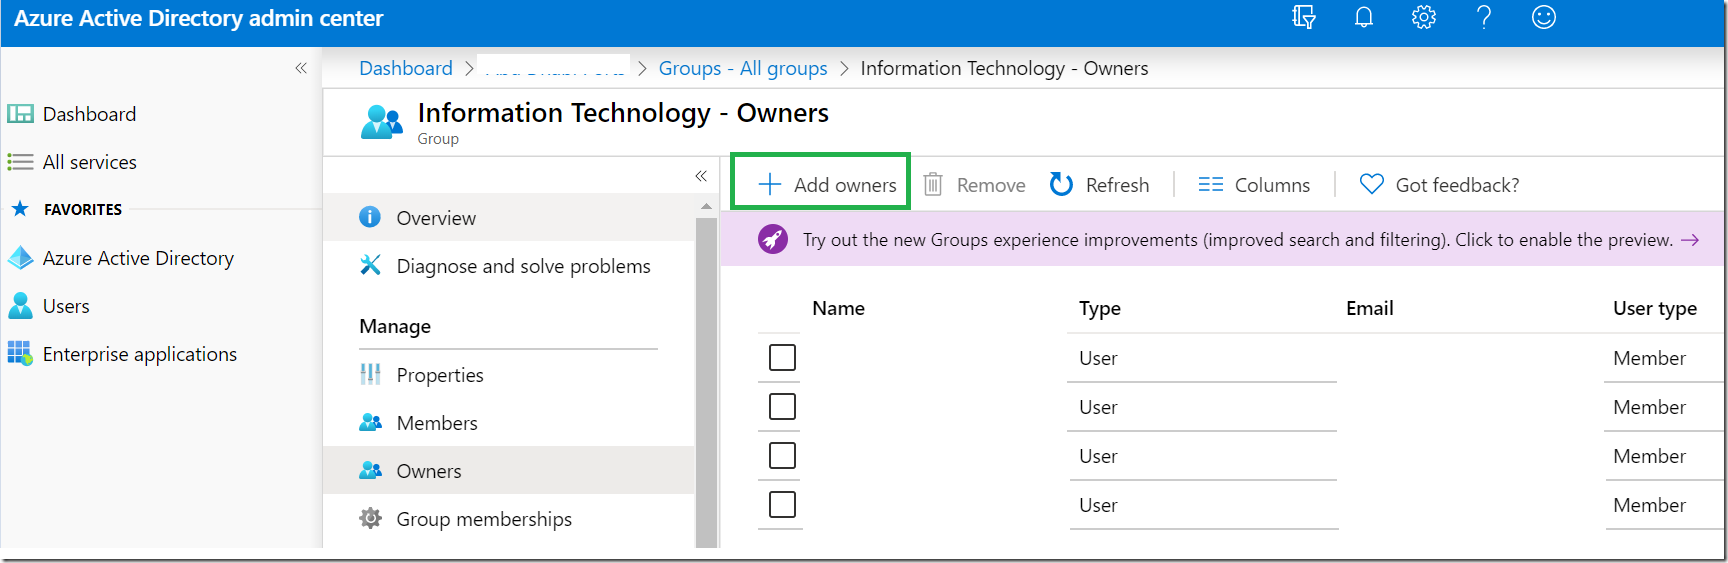Click the tenant breadcrumb after Dashboard
This screenshot has width=1728, height=563.
tap(554, 67)
